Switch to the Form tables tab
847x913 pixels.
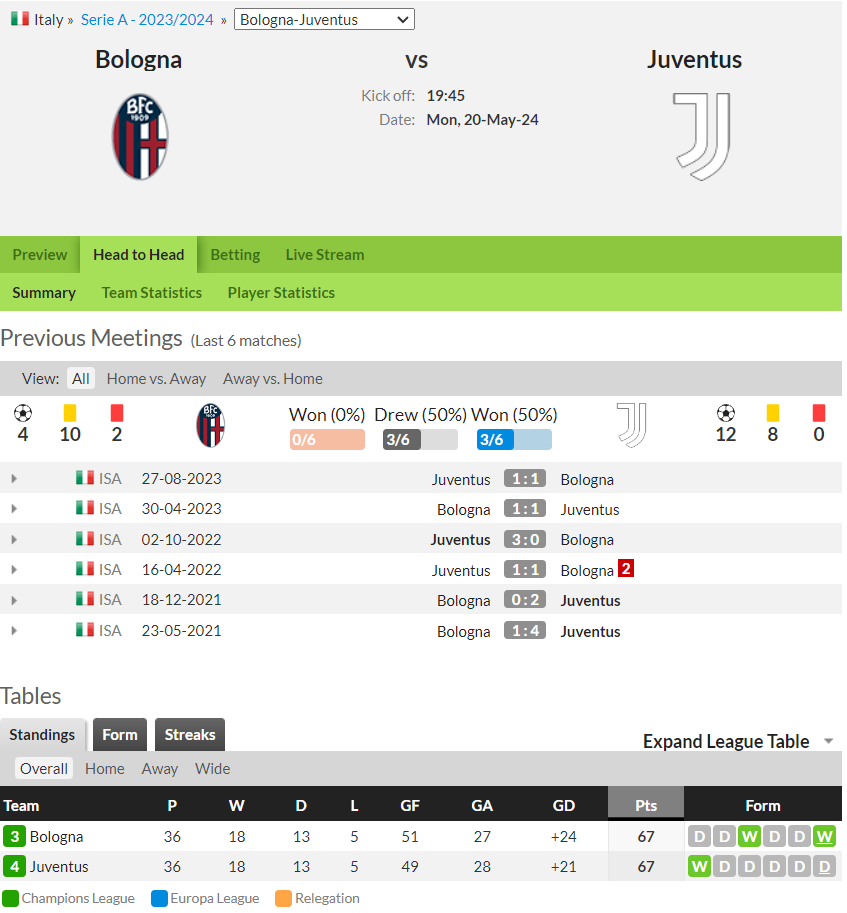[120, 735]
